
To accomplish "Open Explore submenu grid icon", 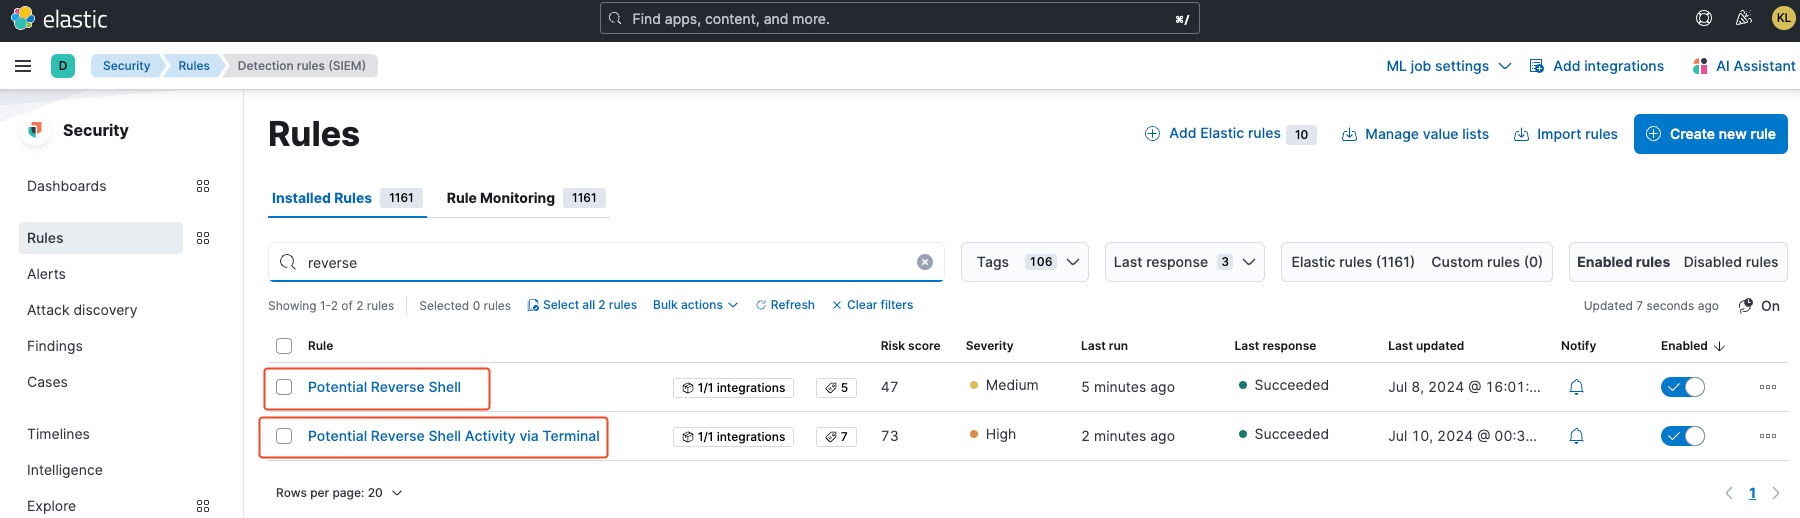I will [203, 506].
